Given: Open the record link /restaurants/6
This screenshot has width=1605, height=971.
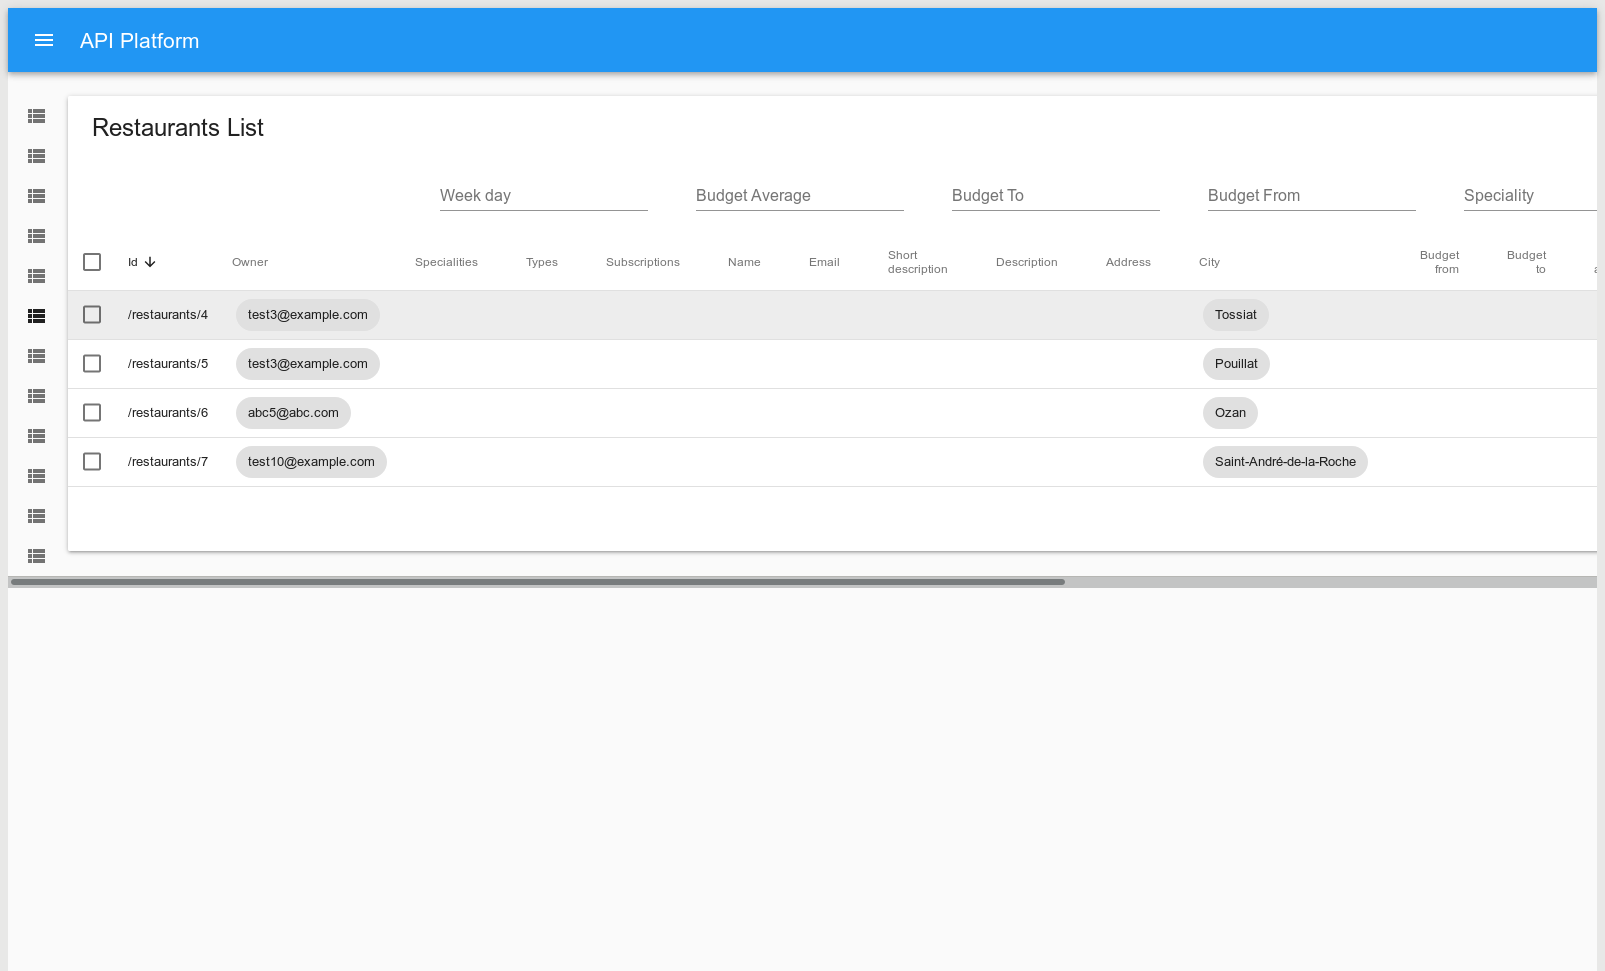Looking at the screenshot, I should coord(167,412).
